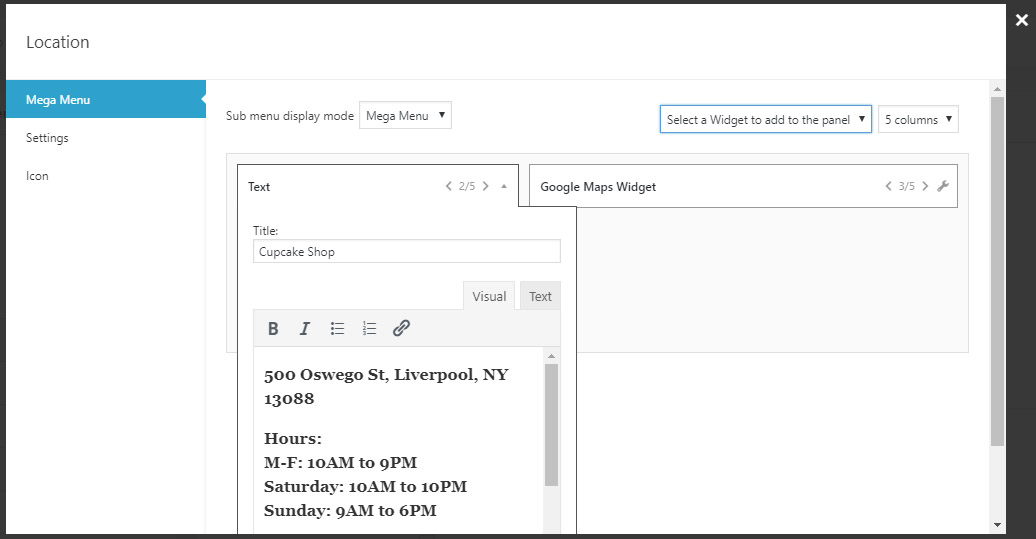Change the 5 columns dropdown

[918, 120]
